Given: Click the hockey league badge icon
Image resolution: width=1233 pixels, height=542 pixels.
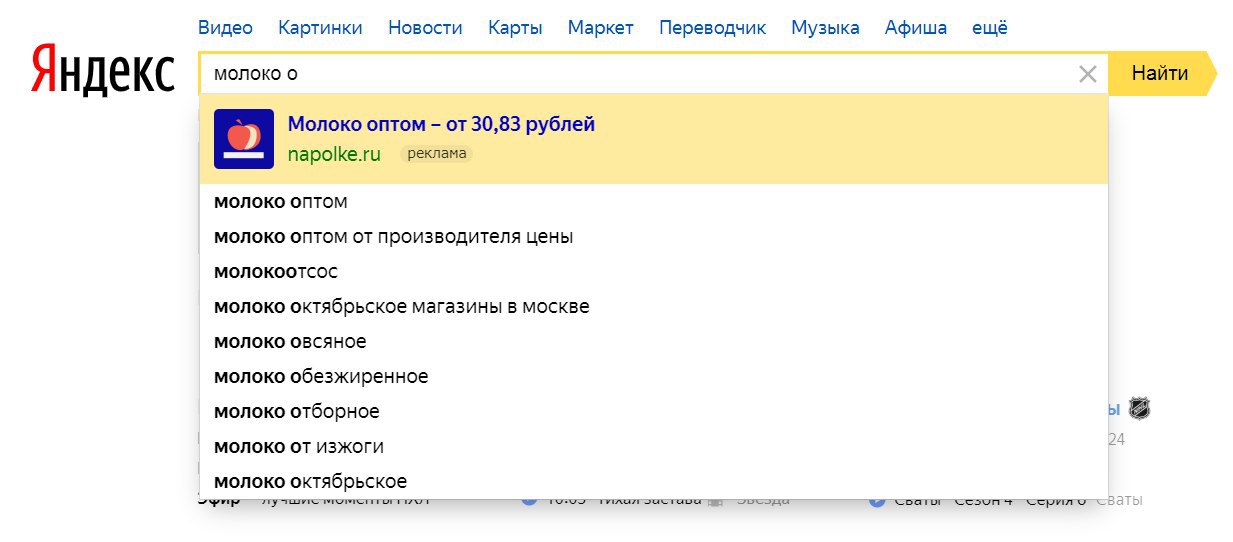Looking at the screenshot, I should coord(1139,408).
